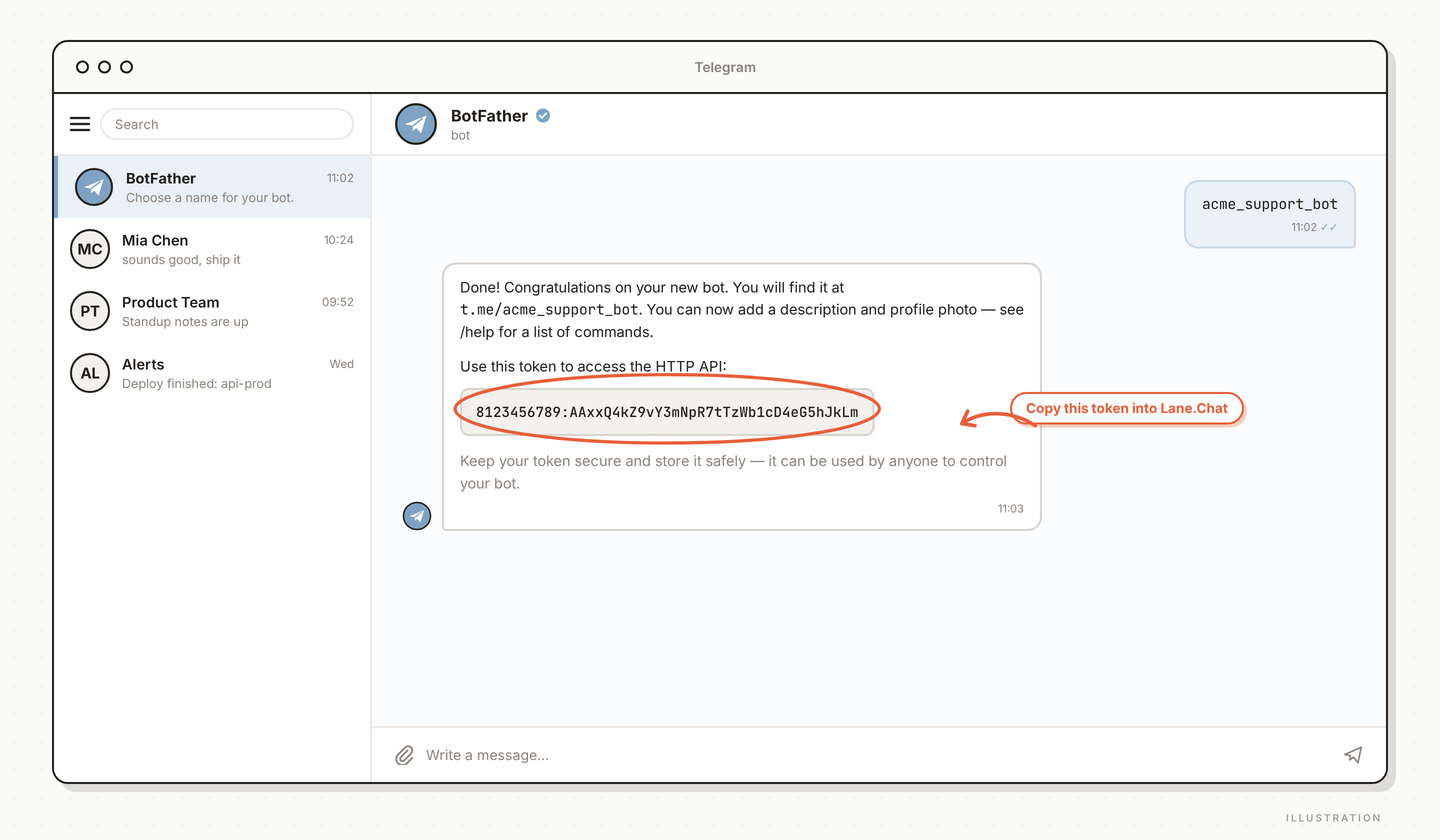
Task: Click the attach paperclip icon
Action: 404,755
